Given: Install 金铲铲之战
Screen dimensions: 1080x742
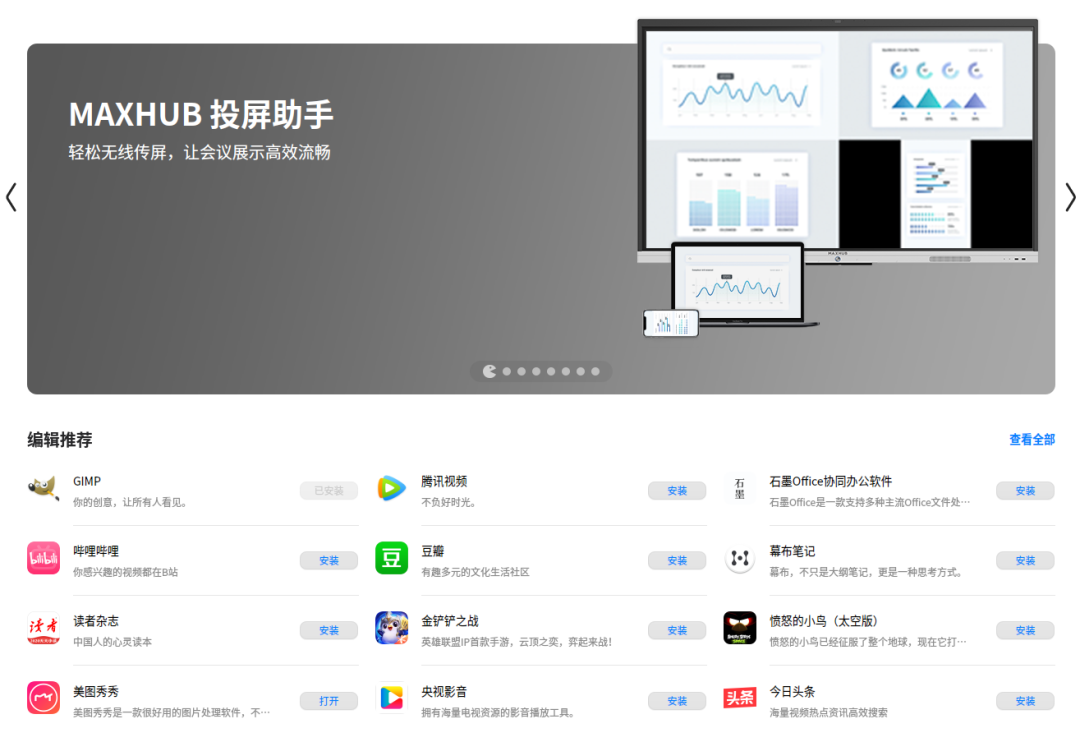Looking at the screenshot, I should 677,630.
